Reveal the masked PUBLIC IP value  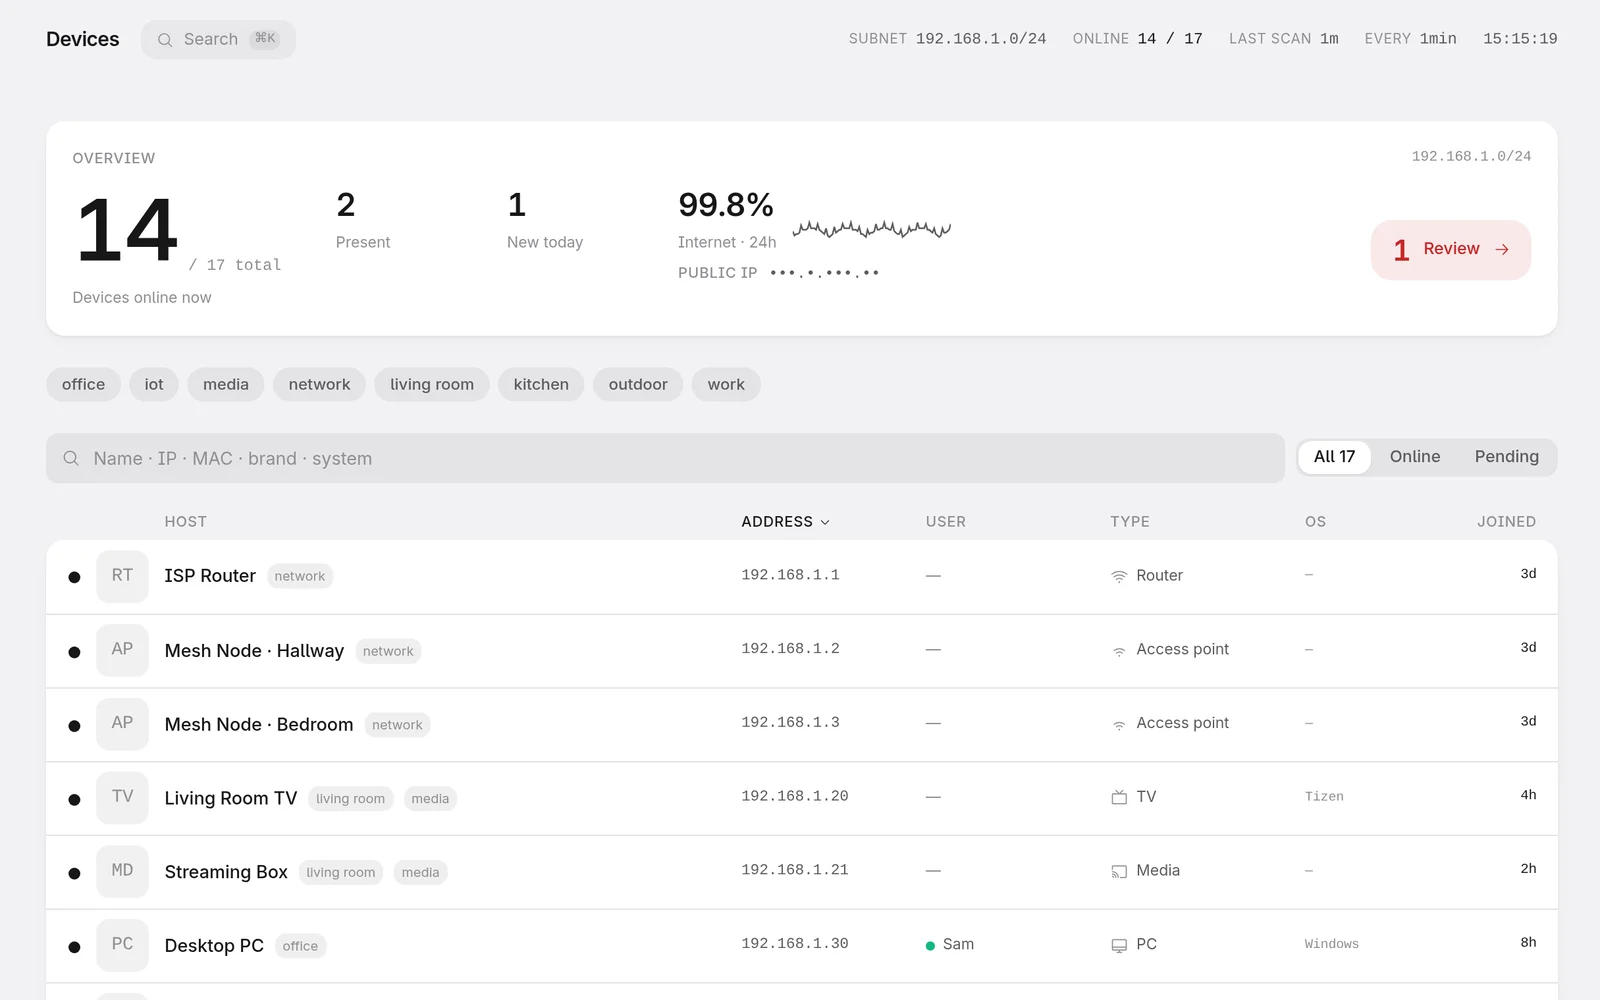[825, 273]
